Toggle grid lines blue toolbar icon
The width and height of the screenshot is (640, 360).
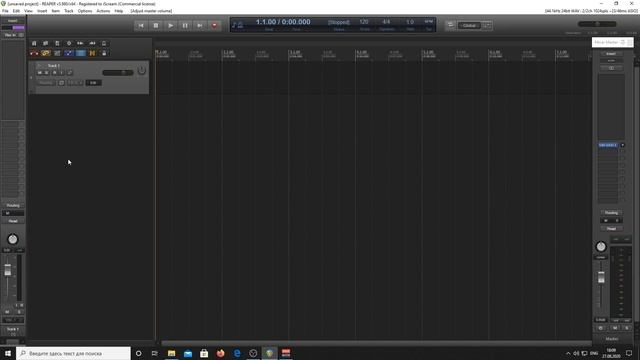pyautogui.click(x=80, y=53)
